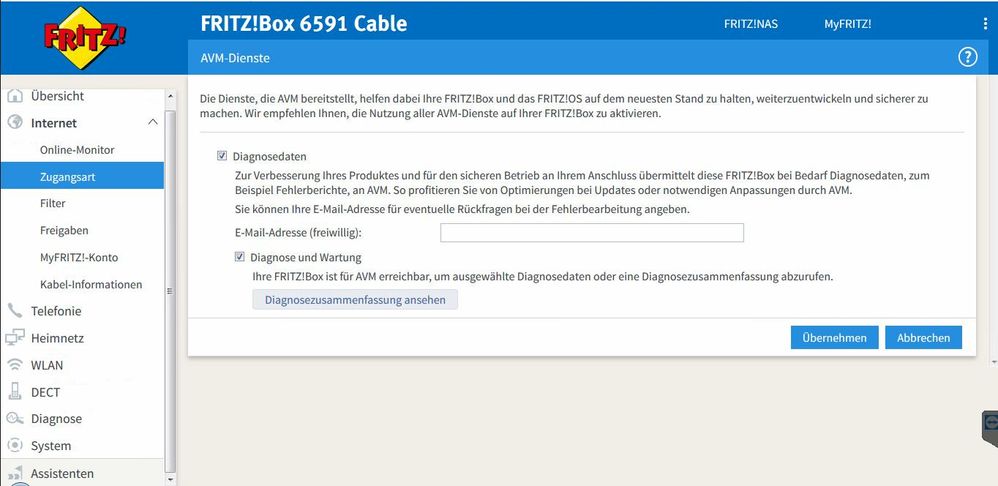Click the Abbrechen button
Screen dimensions: 998x486
(924, 338)
